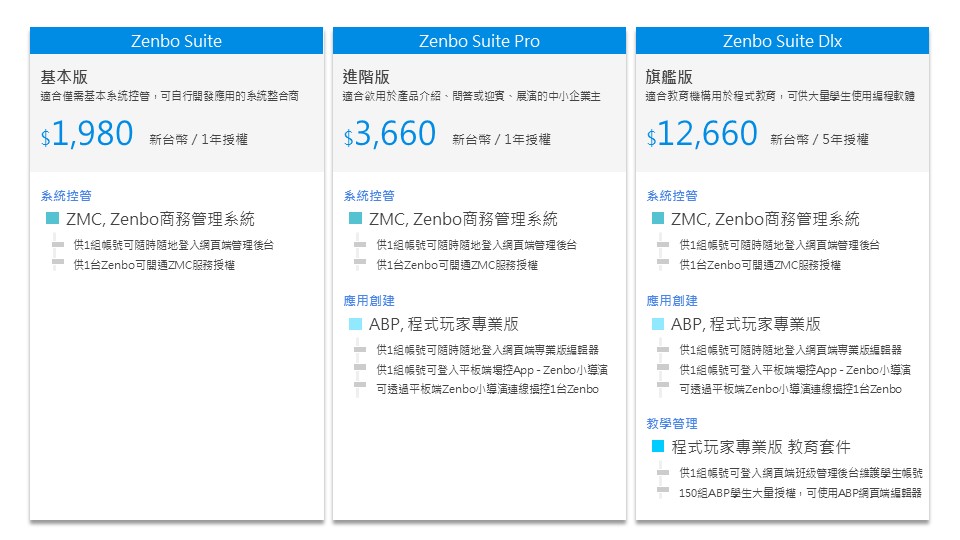
Task: Click the 旗艦版 plan title
Action: point(671,77)
